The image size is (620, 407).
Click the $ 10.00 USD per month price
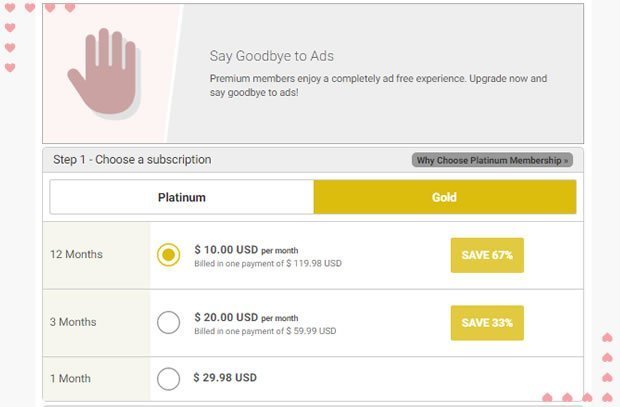pyautogui.click(x=246, y=250)
